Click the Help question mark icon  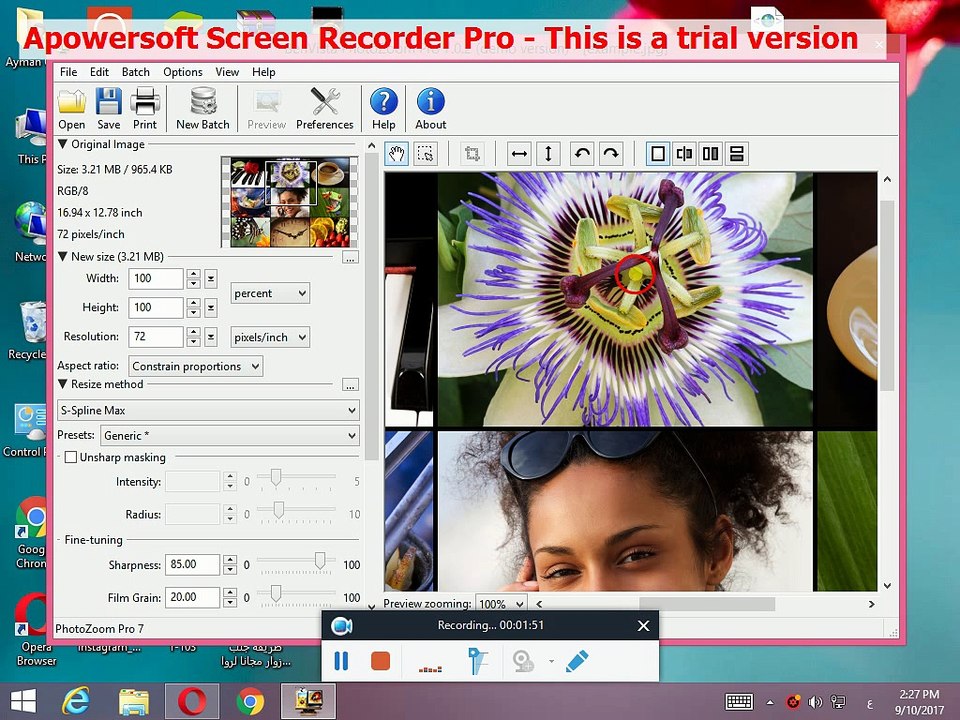[384, 102]
